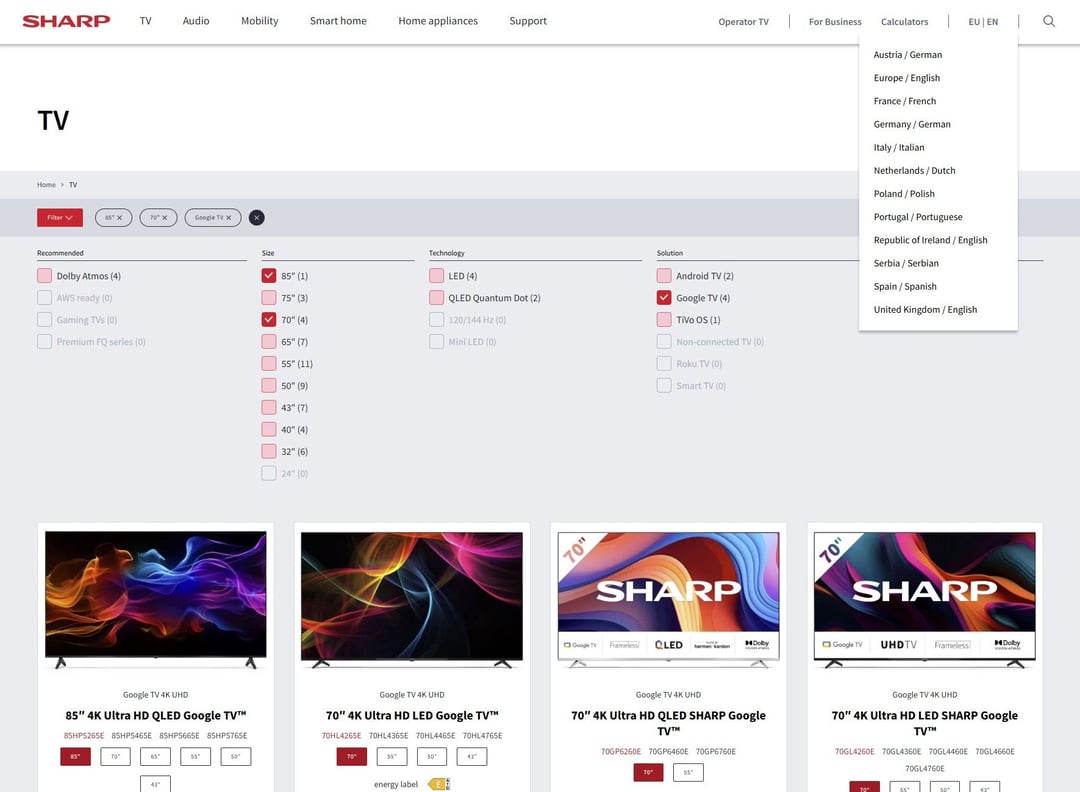The image size is (1080, 792).
Task: Select model 70HL4365E
Action: click(388, 736)
